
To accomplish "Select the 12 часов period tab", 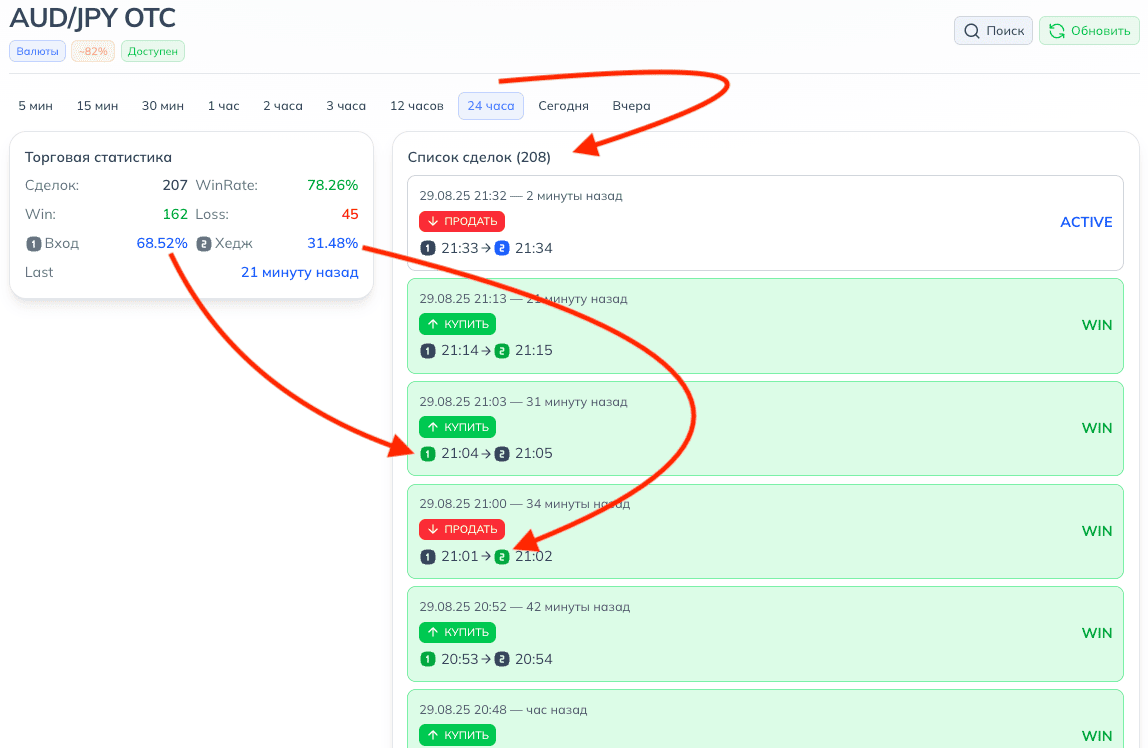I will coord(417,106).
